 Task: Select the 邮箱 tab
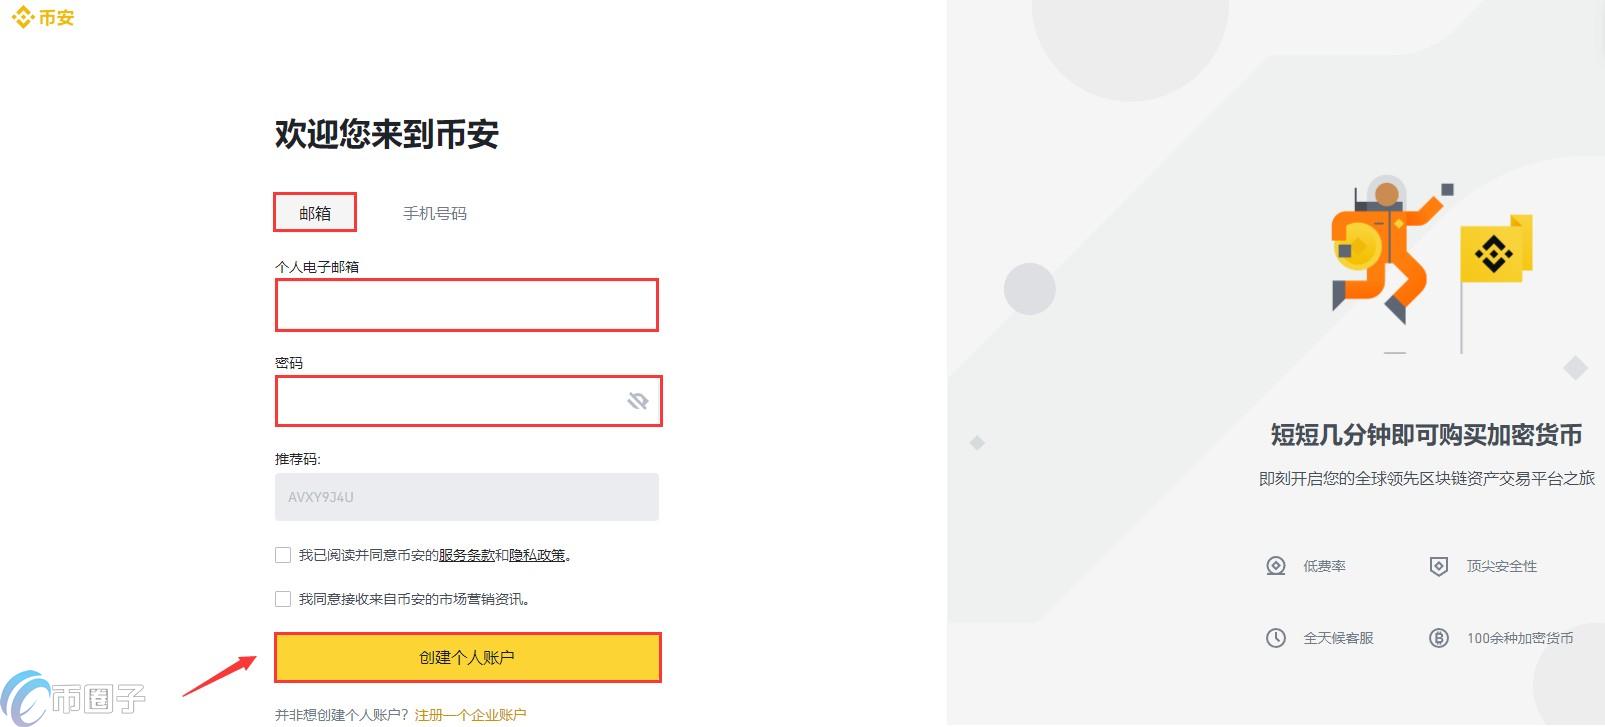(314, 212)
